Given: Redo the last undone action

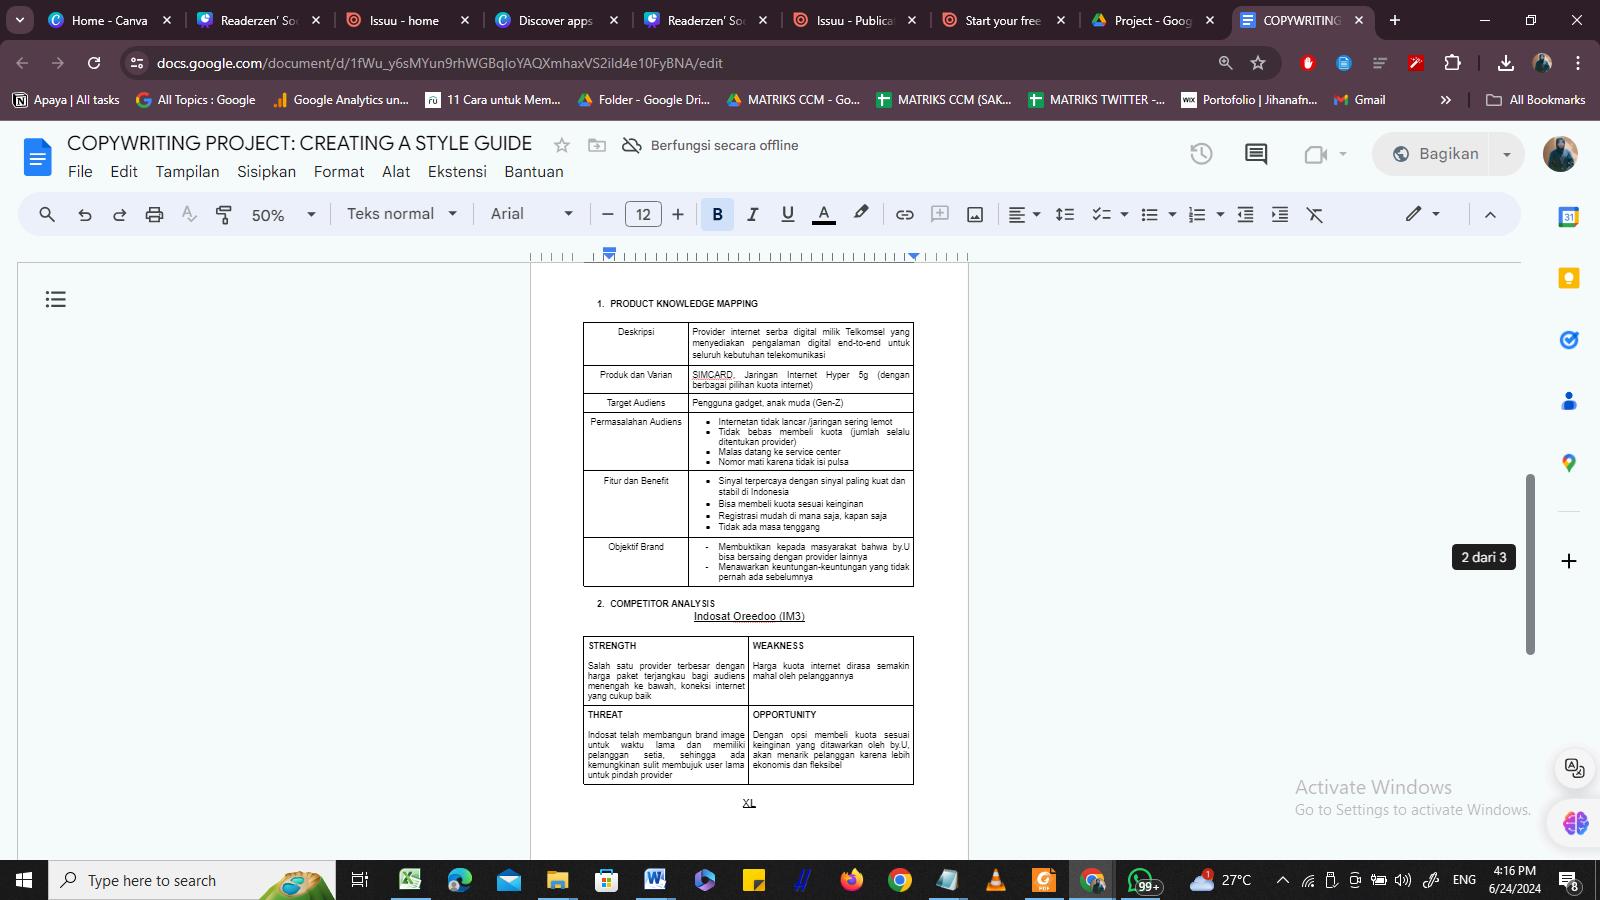Looking at the screenshot, I should [x=119, y=214].
